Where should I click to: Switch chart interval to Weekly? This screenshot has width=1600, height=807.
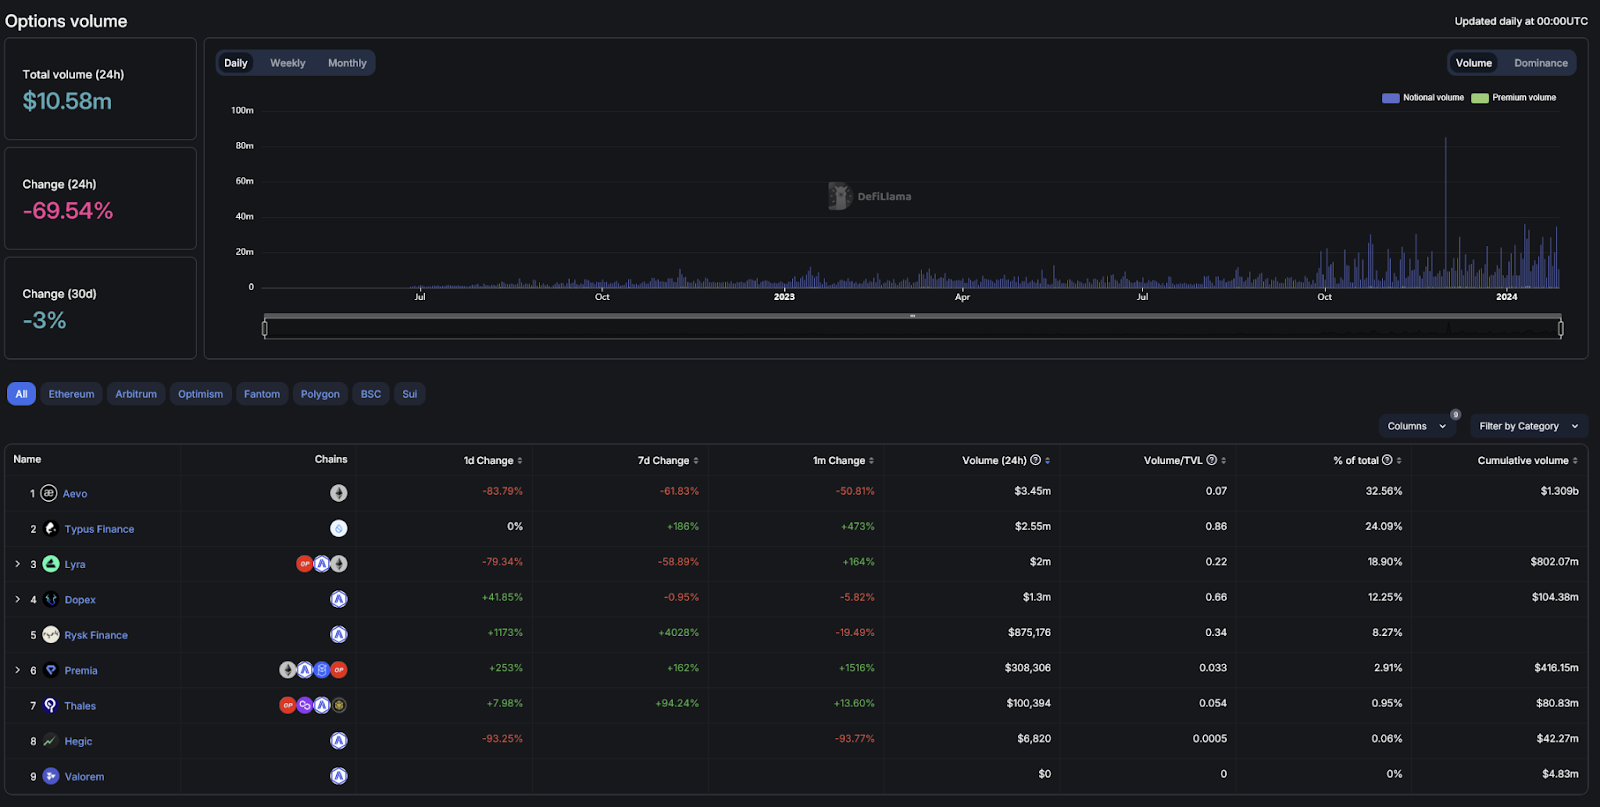tap(288, 63)
